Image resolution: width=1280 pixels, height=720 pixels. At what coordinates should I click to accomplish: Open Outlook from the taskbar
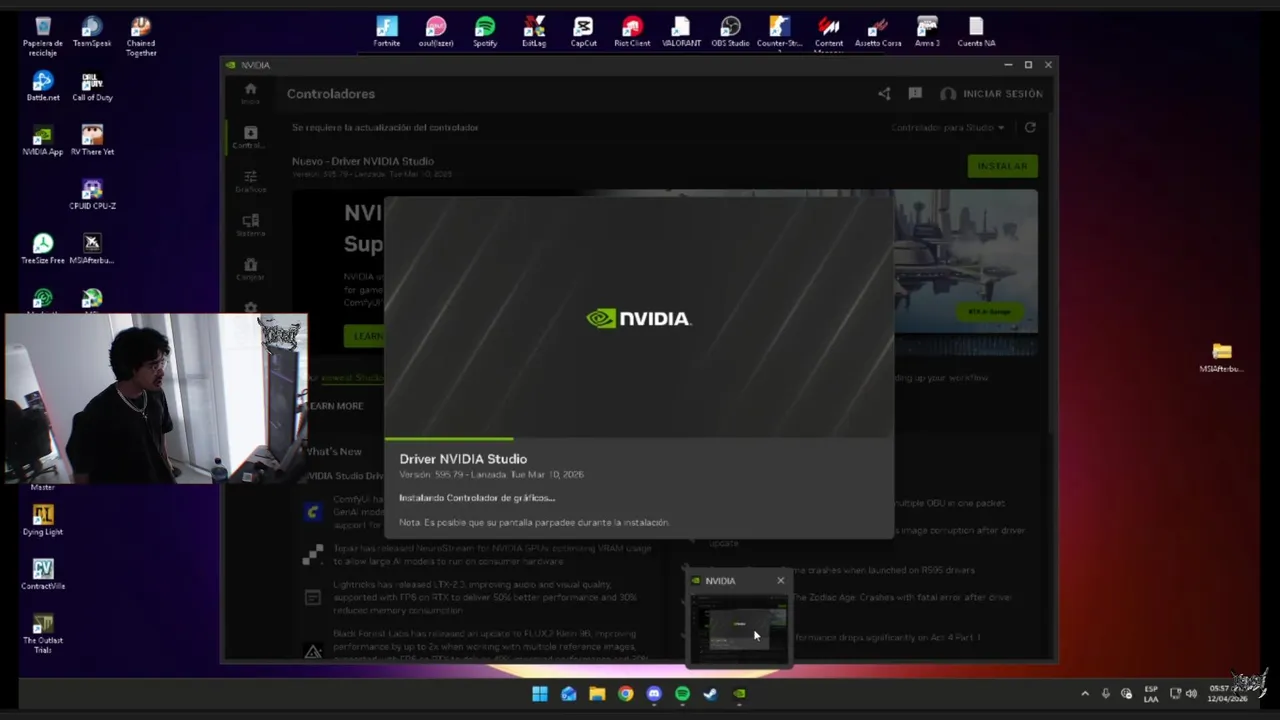(569, 694)
